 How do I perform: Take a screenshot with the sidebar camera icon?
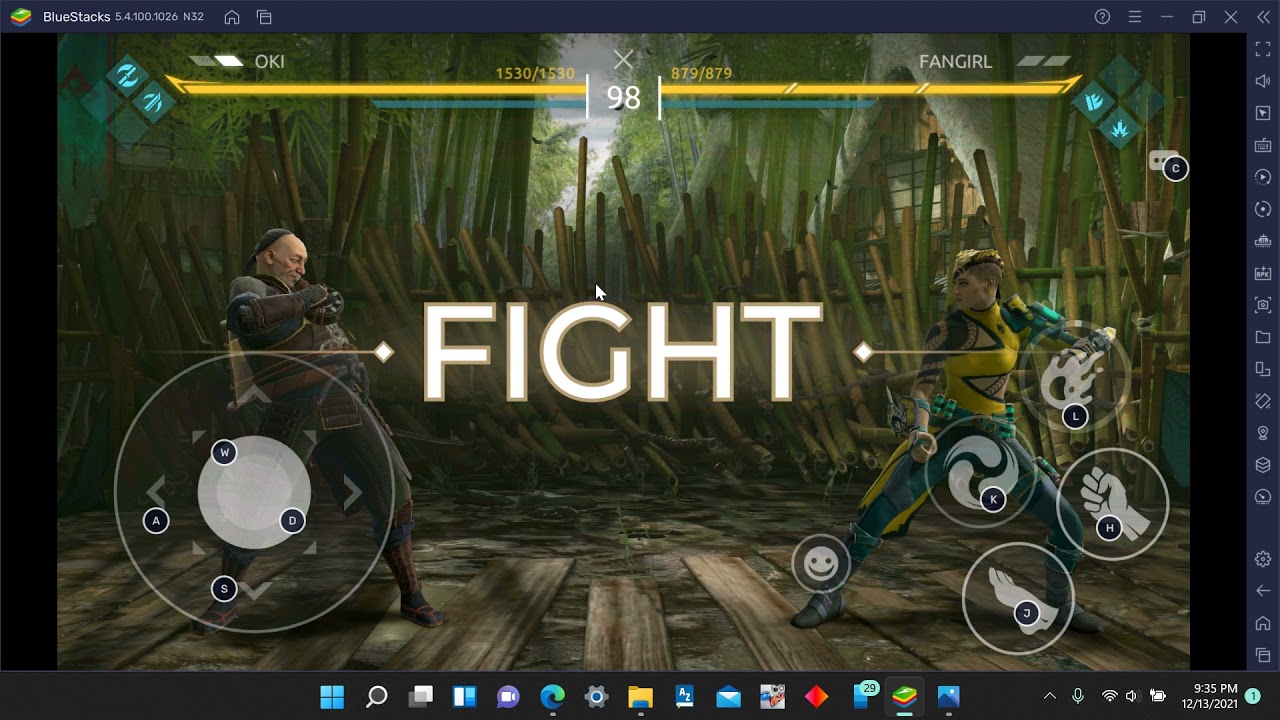click(1263, 305)
